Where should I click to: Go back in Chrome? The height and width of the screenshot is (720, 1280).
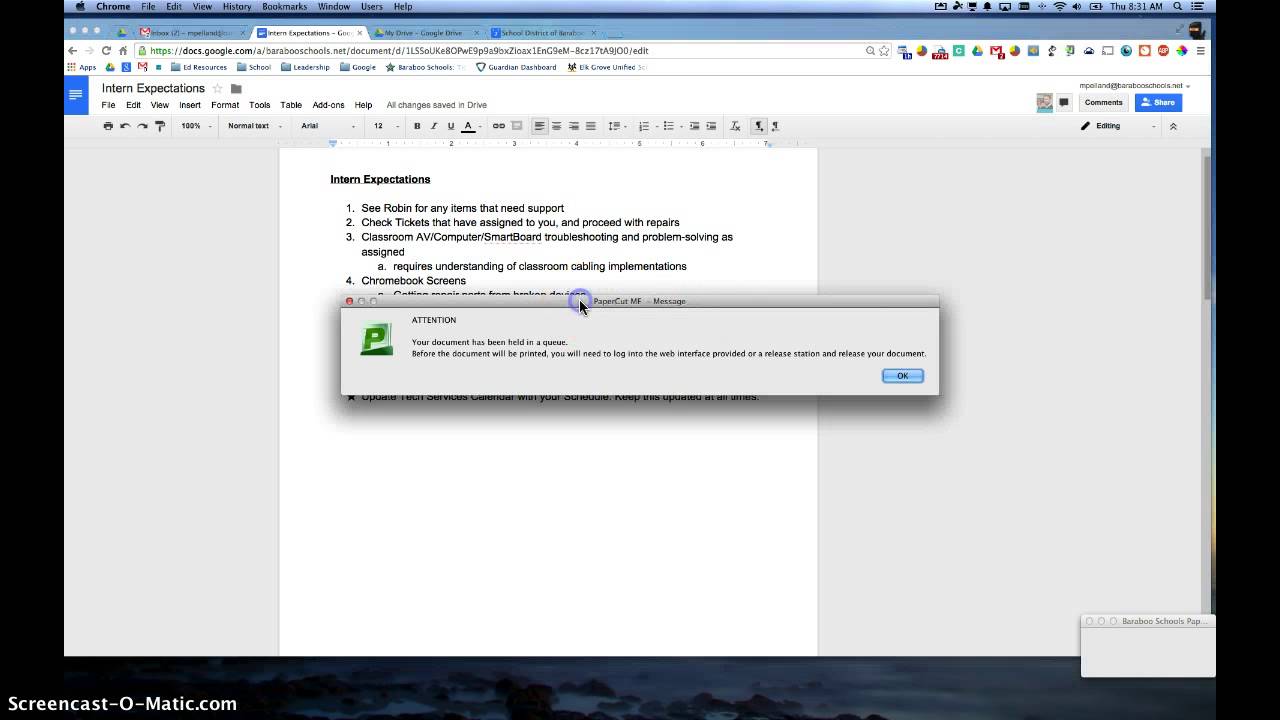click(72, 51)
